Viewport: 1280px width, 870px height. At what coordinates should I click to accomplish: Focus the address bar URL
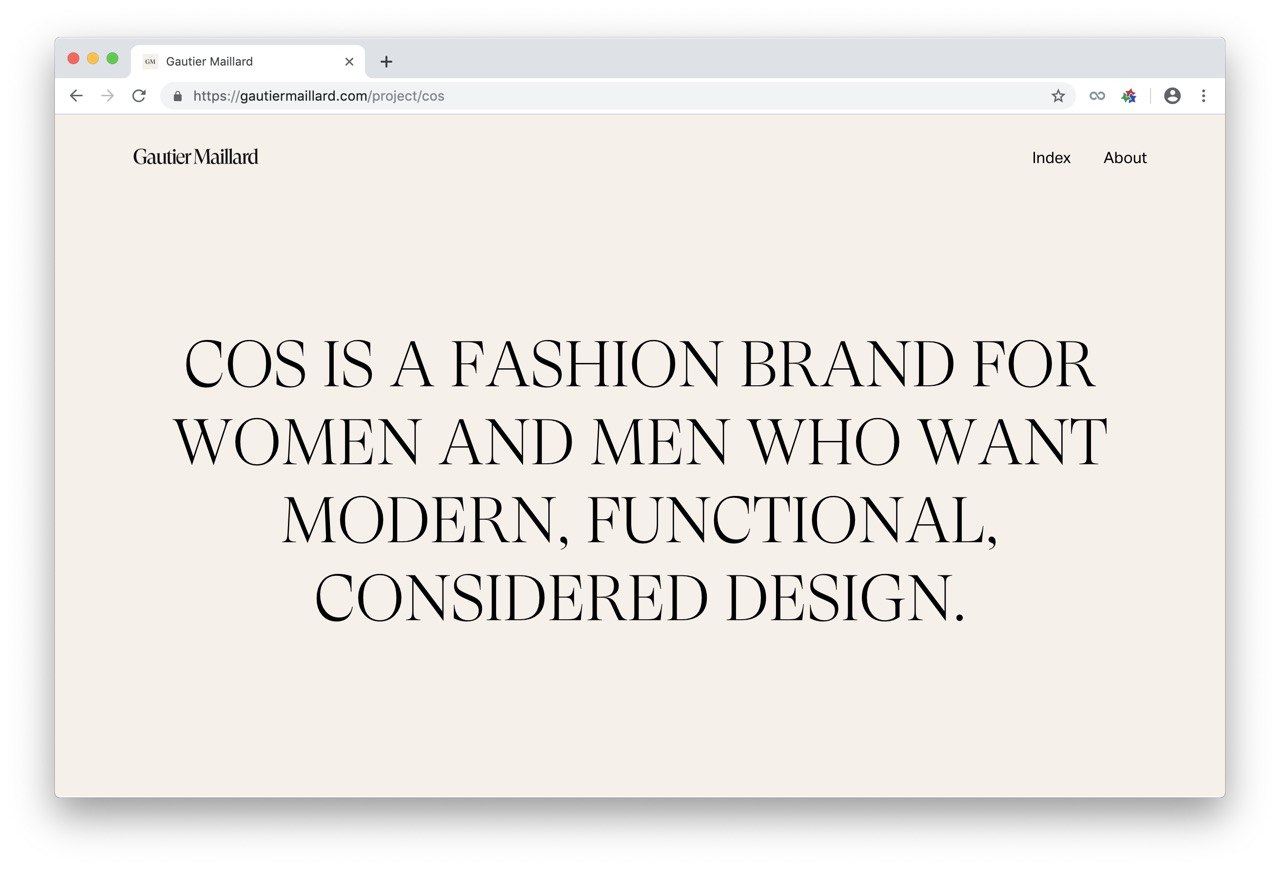617,96
